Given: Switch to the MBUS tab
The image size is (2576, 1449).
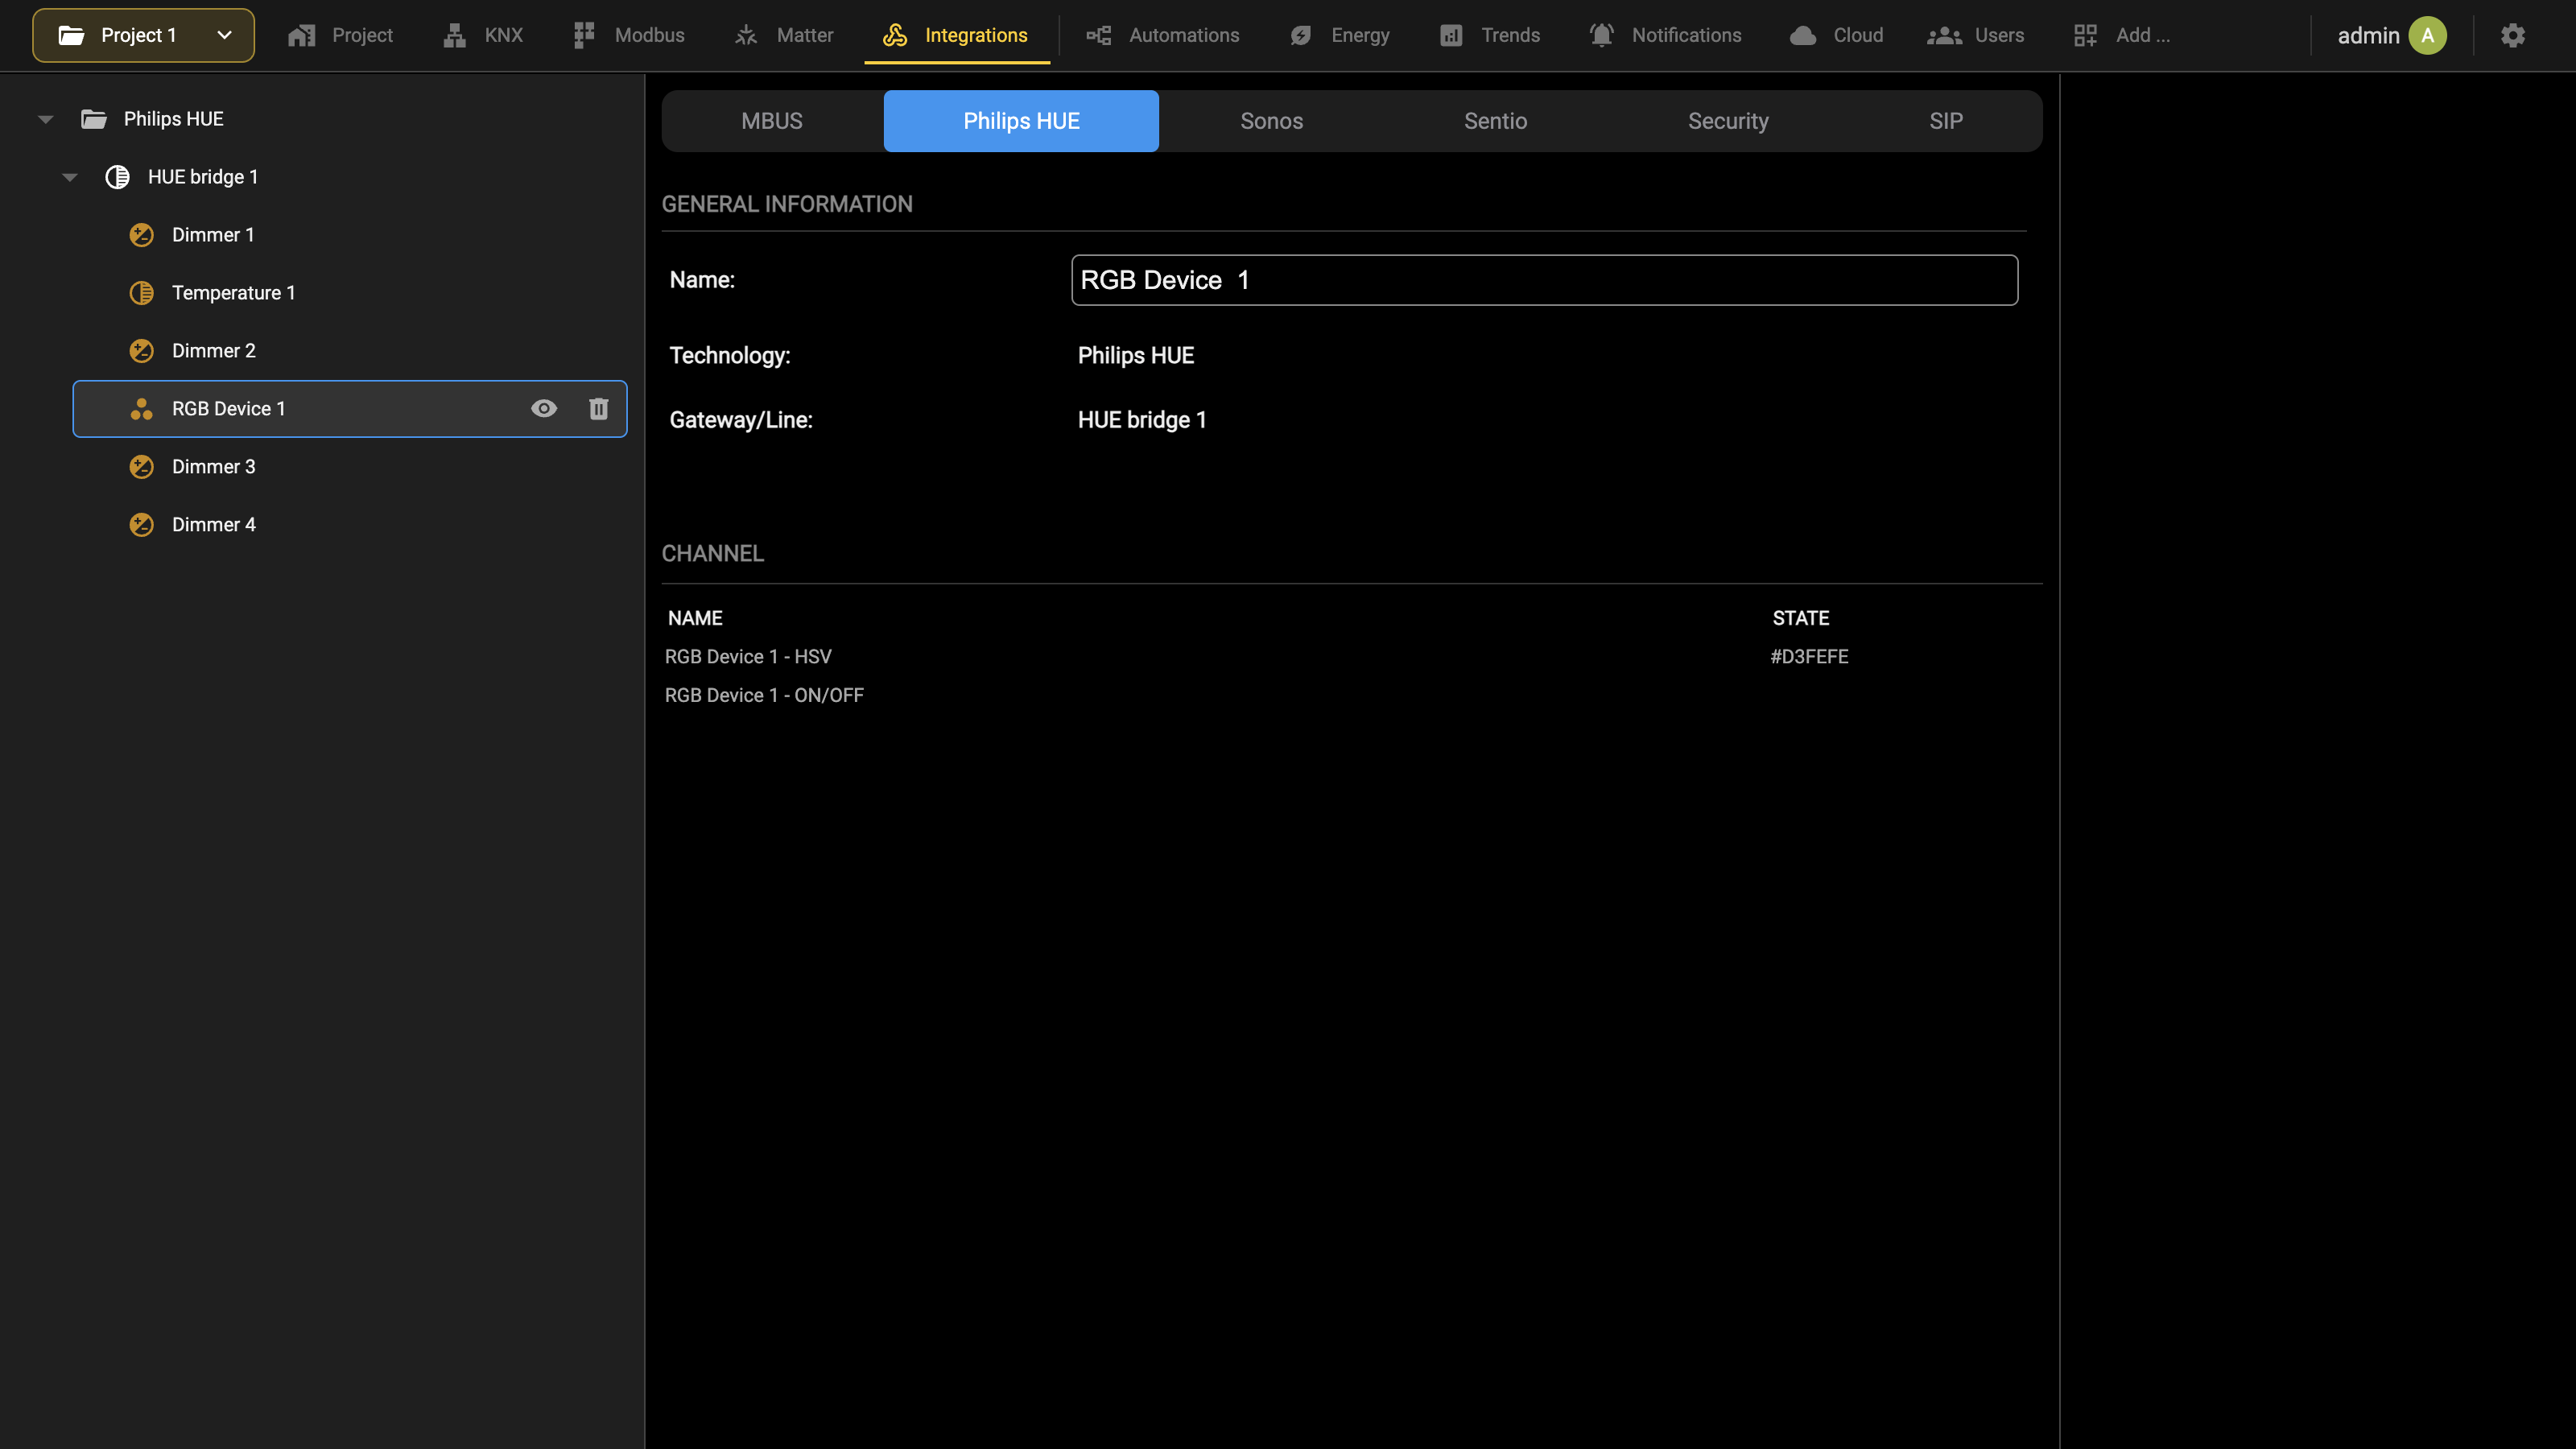Looking at the screenshot, I should coord(772,121).
